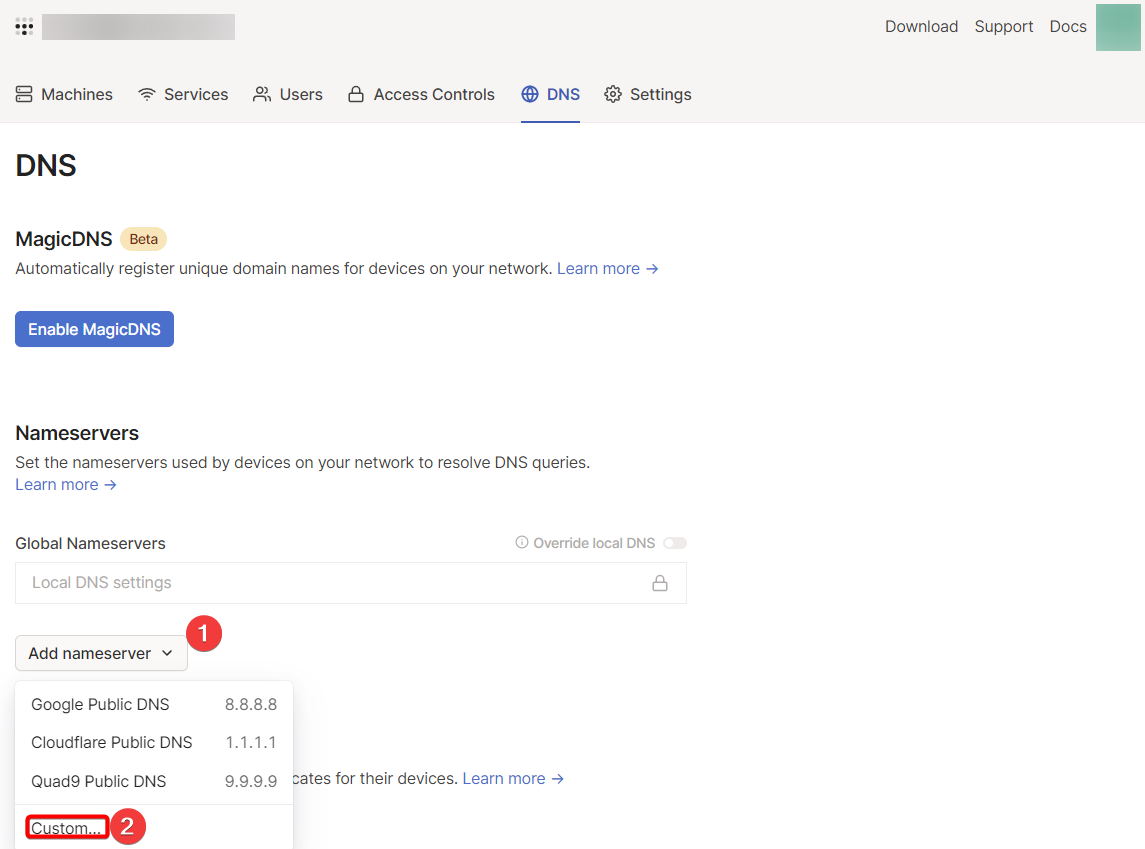Toggle Override local DNS switch
The width and height of the screenshot is (1145, 849).
tap(675, 543)
